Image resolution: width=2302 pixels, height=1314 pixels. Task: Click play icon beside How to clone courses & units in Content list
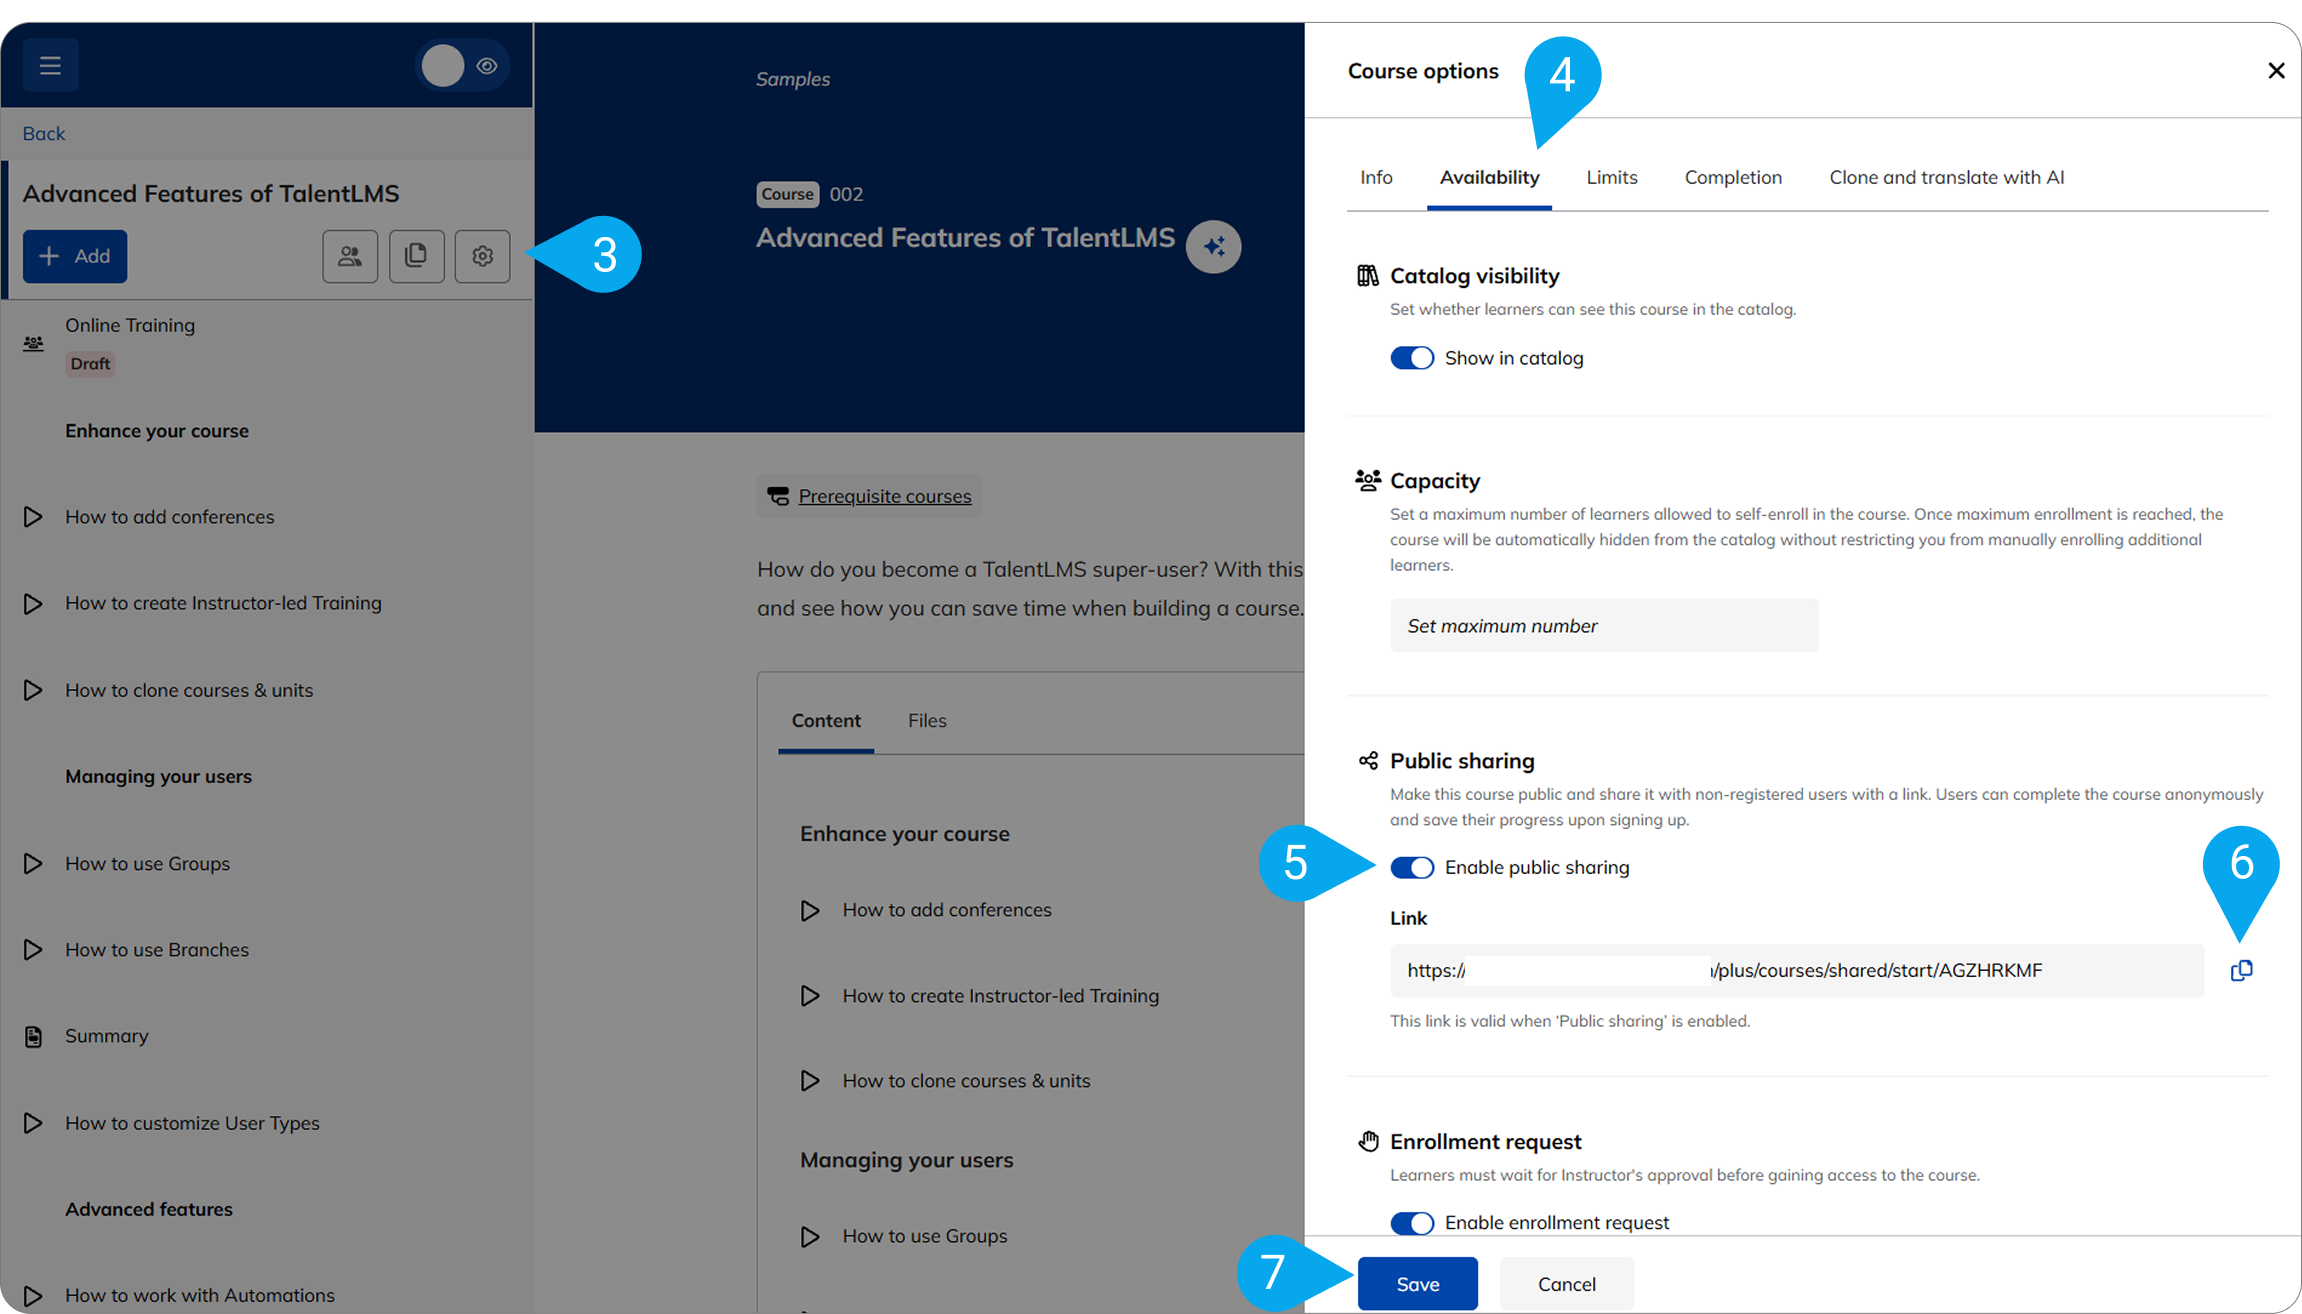click(x=810, y=1081)
